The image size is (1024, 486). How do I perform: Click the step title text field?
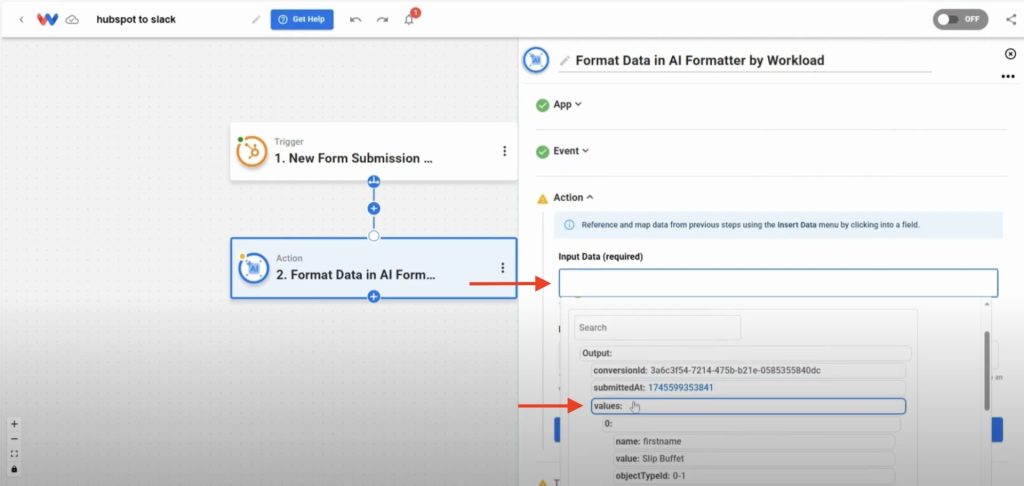click(x=744, y=61)
